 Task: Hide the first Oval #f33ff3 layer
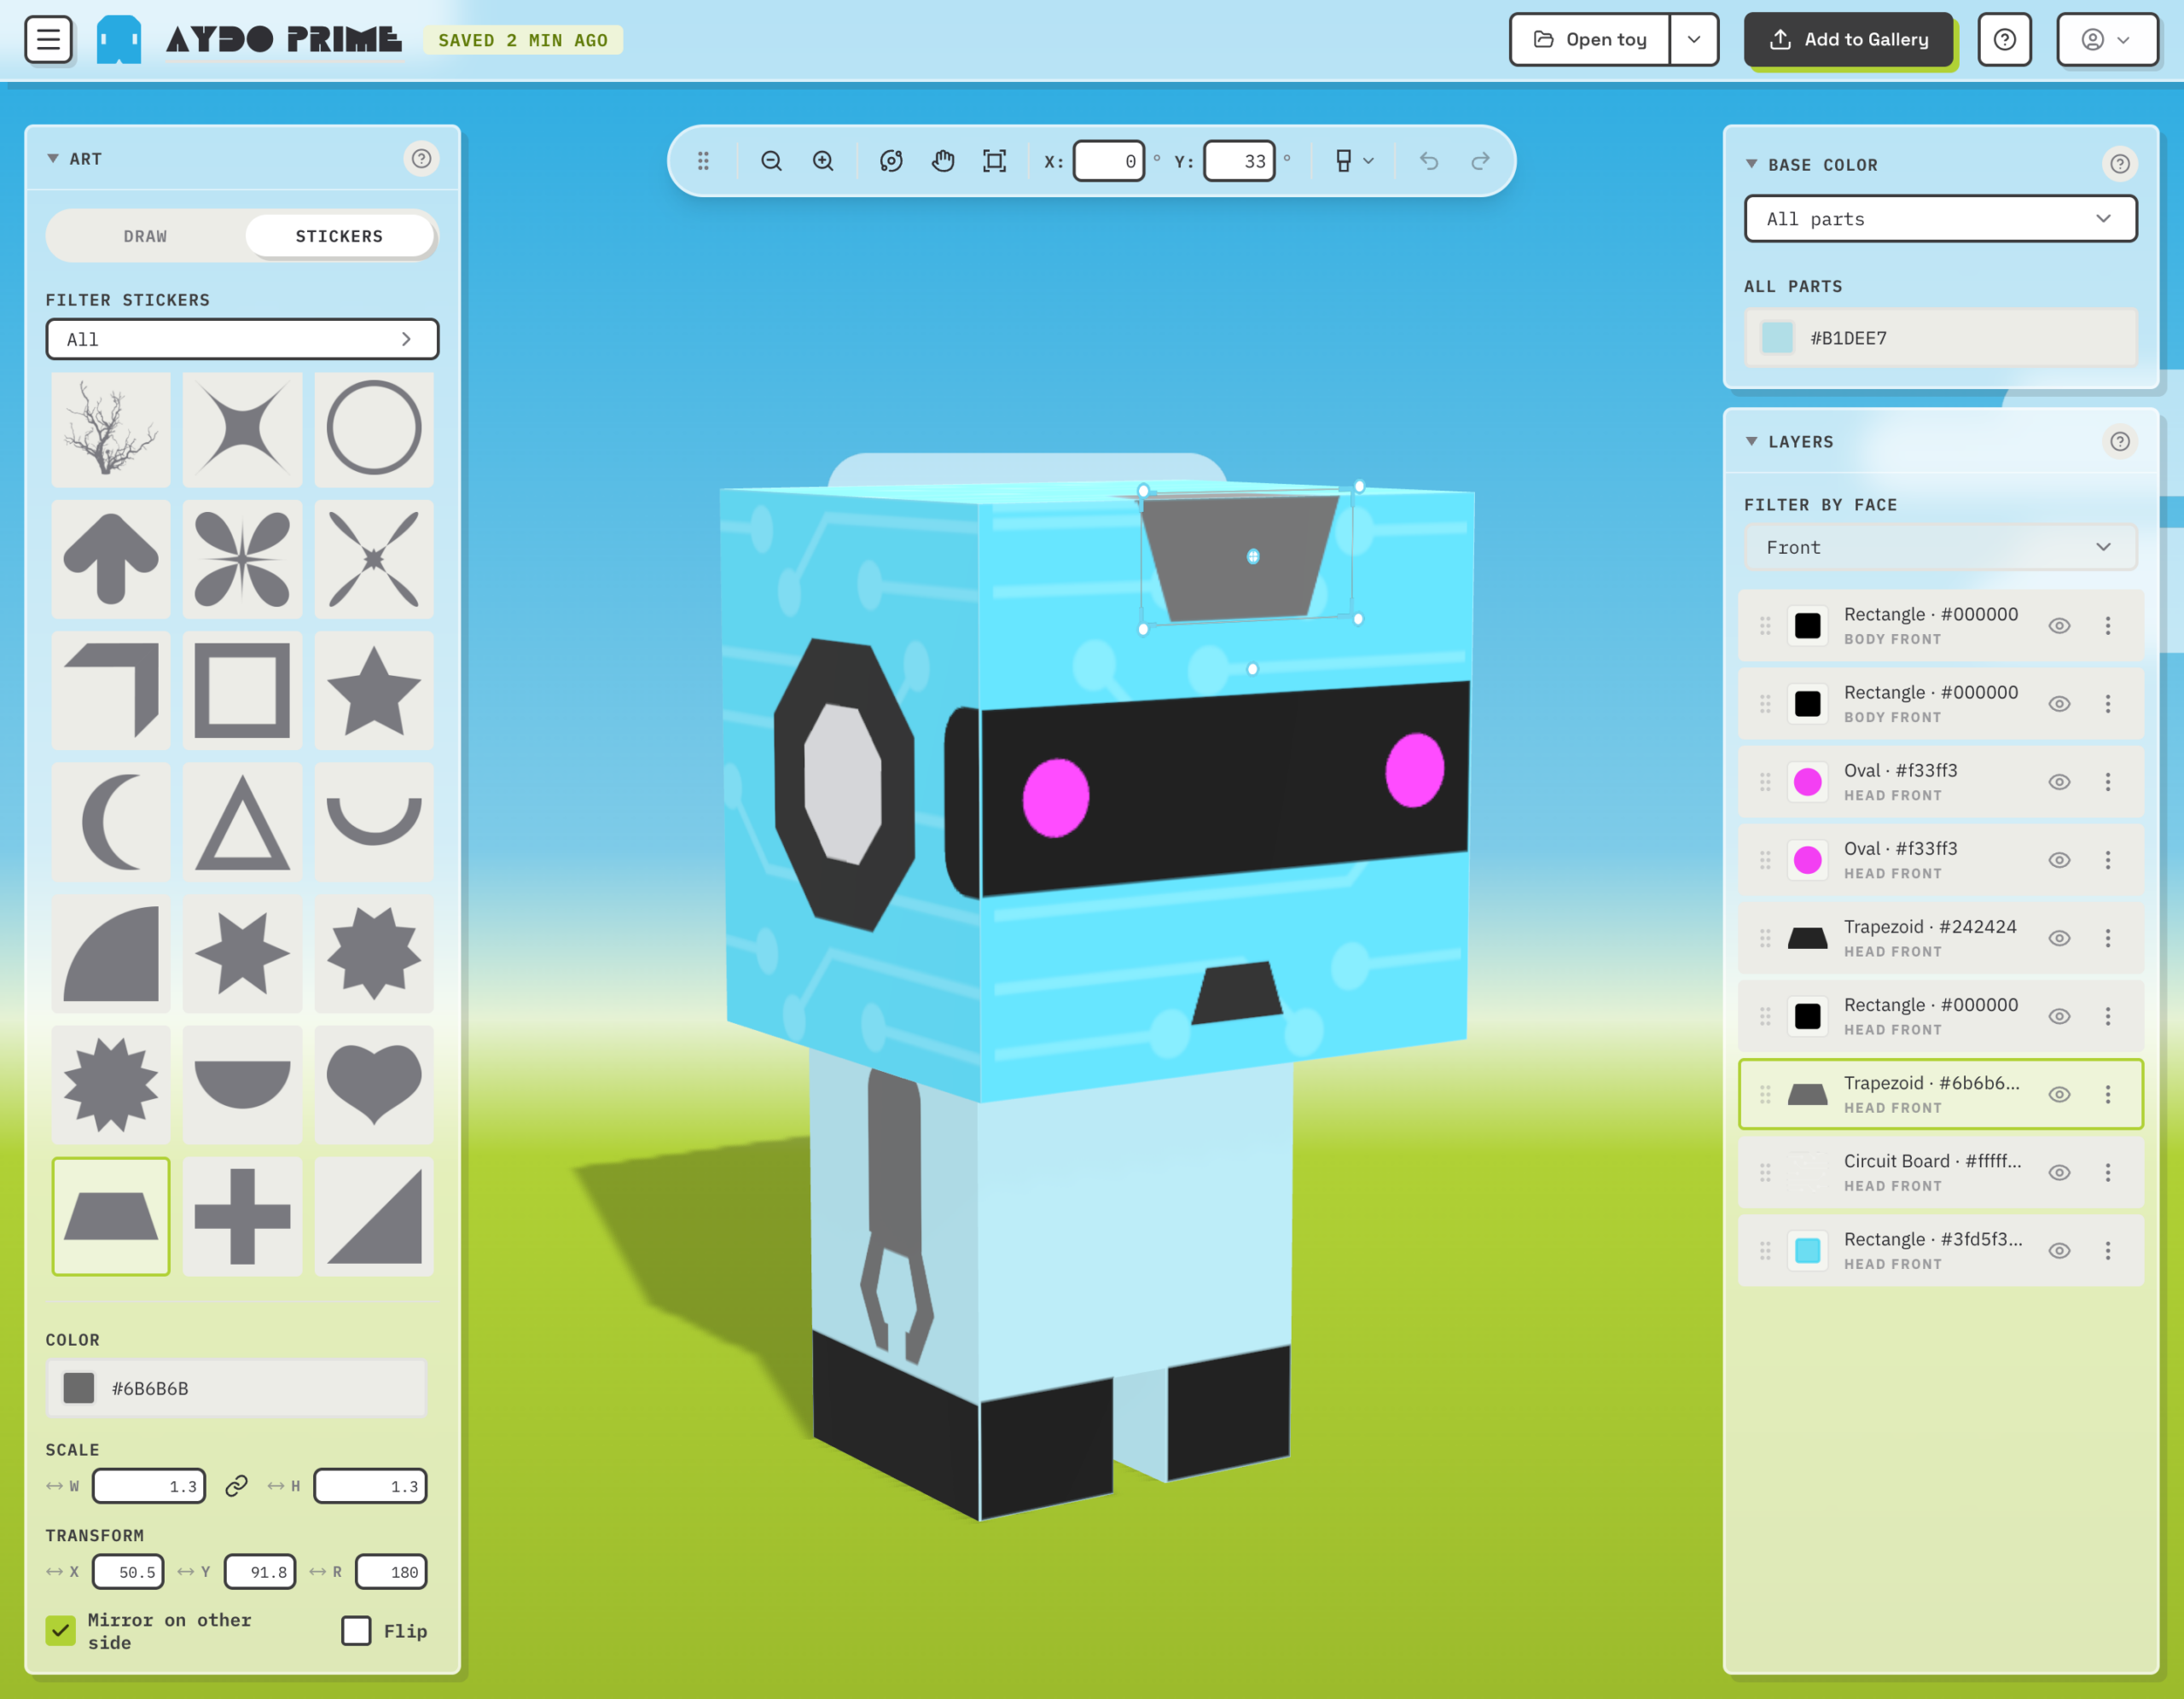[x=2059, y=782]
